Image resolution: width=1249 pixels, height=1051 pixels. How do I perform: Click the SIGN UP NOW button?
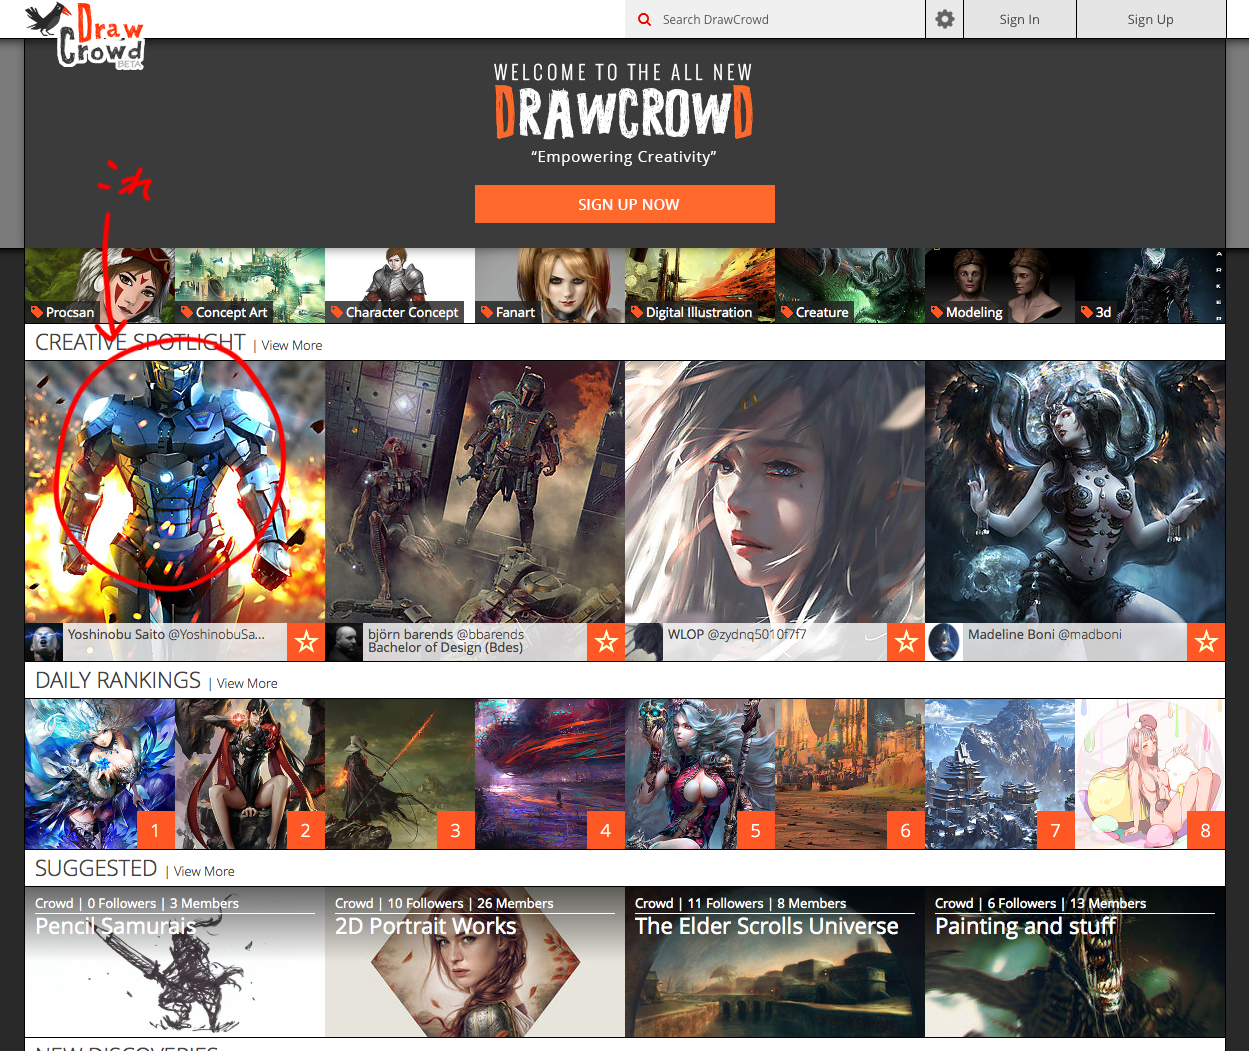625,204
